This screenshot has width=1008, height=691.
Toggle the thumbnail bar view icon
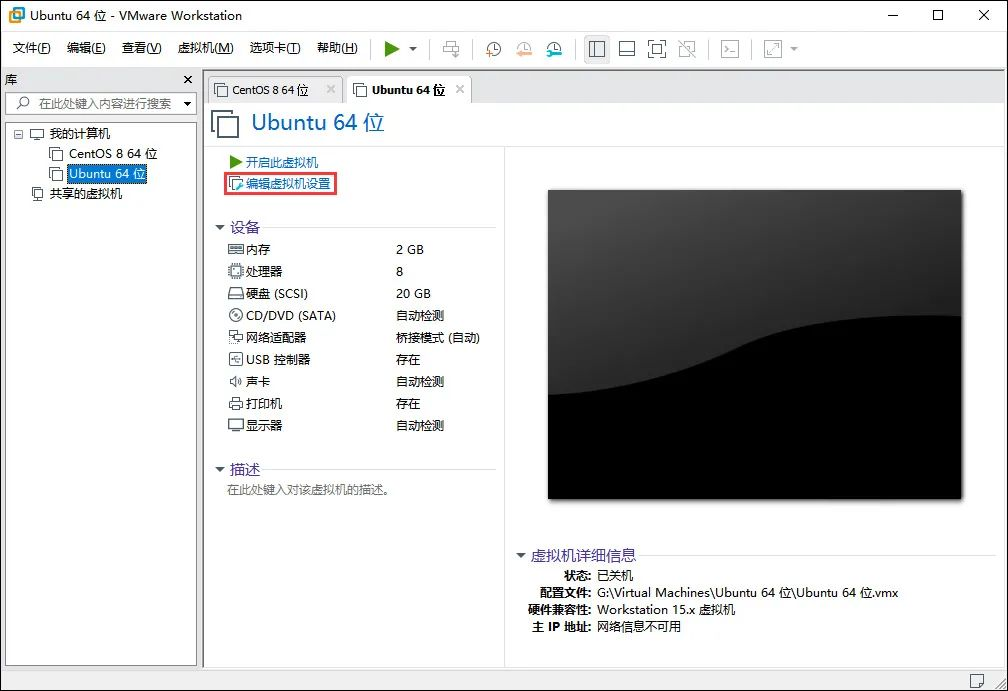pos(627,49)
